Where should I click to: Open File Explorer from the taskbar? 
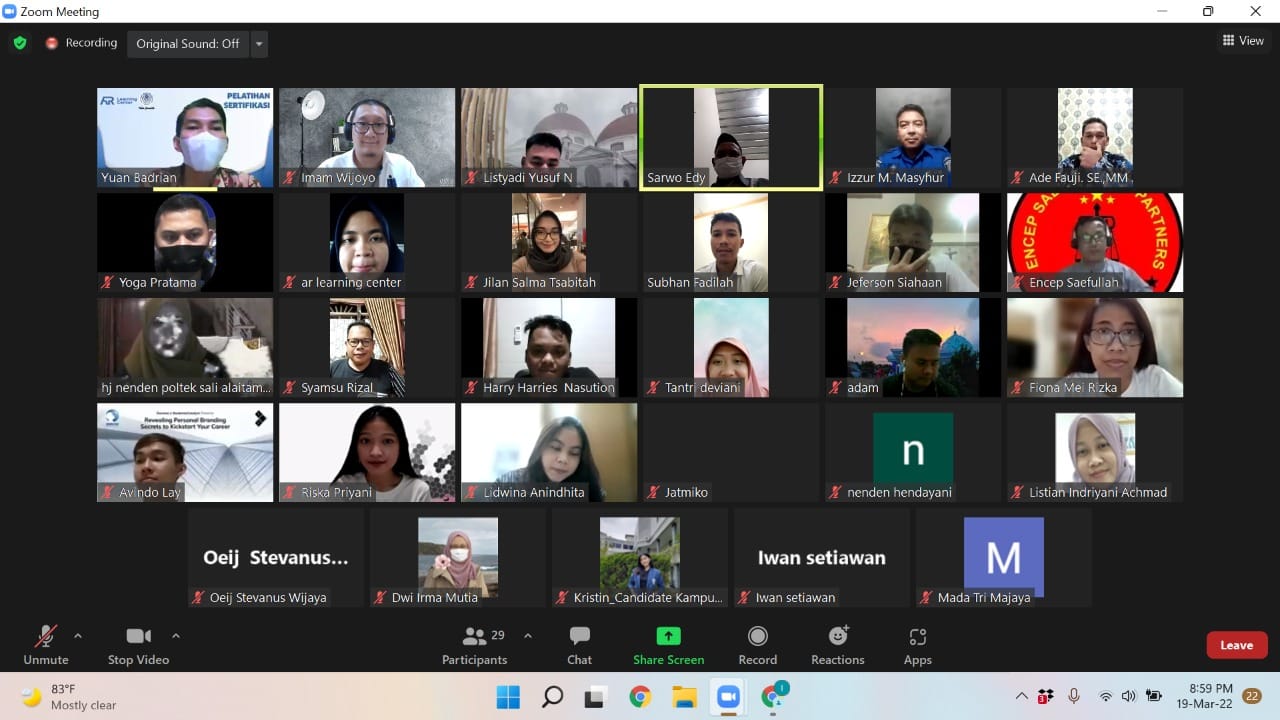click(684, 697)
